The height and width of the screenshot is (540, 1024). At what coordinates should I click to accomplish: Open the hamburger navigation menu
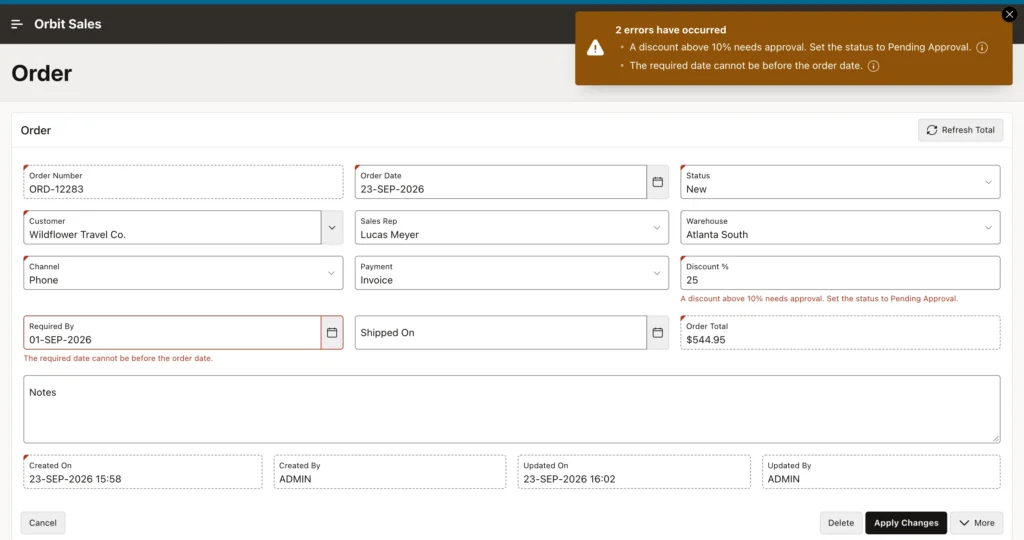click(17, 24)
